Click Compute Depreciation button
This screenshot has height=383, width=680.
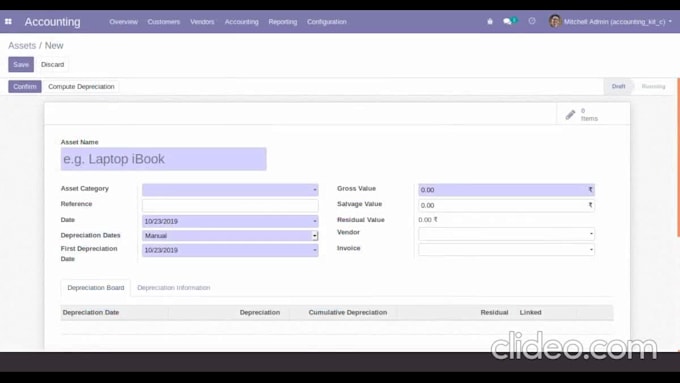coord(81,86)
